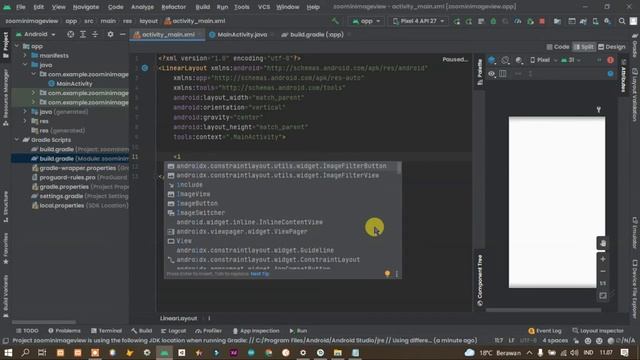The height and width of the screenshot is (360, 640).
Task: Open the app run configuration dropdown
Action: click(x=366, y=21)
